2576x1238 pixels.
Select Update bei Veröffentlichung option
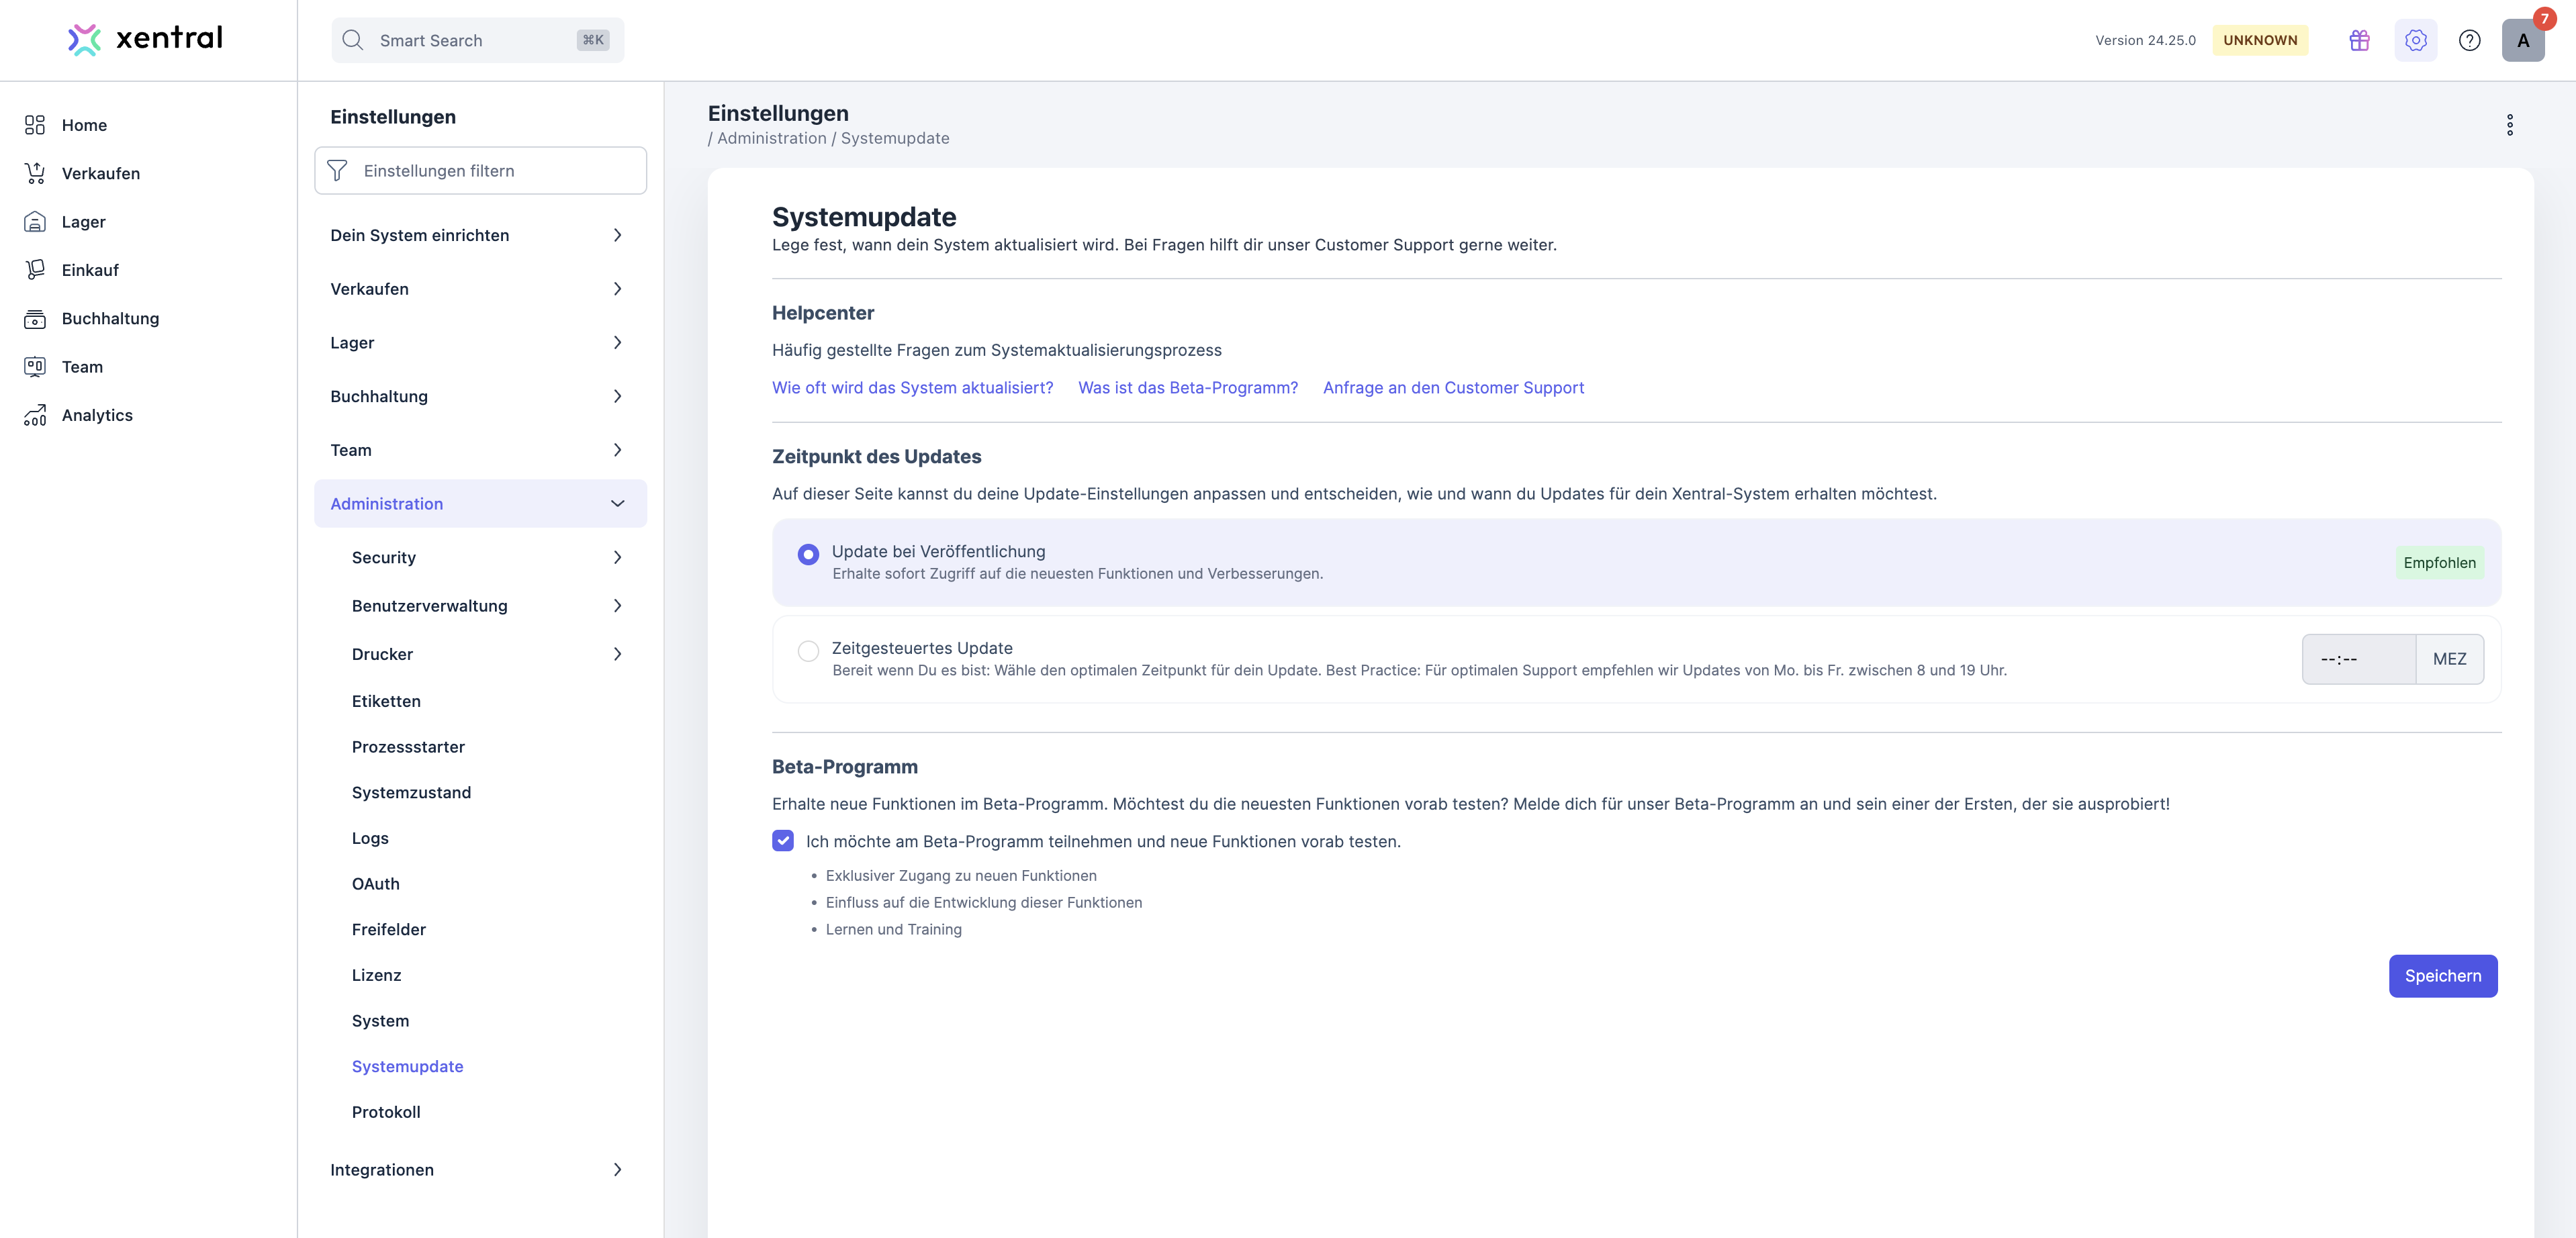pos(807,553)
